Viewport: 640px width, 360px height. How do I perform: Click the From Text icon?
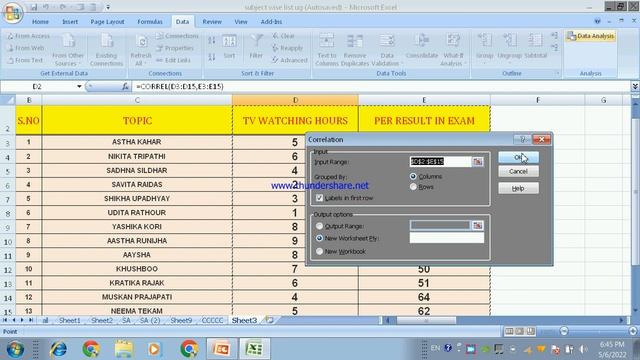25,60
